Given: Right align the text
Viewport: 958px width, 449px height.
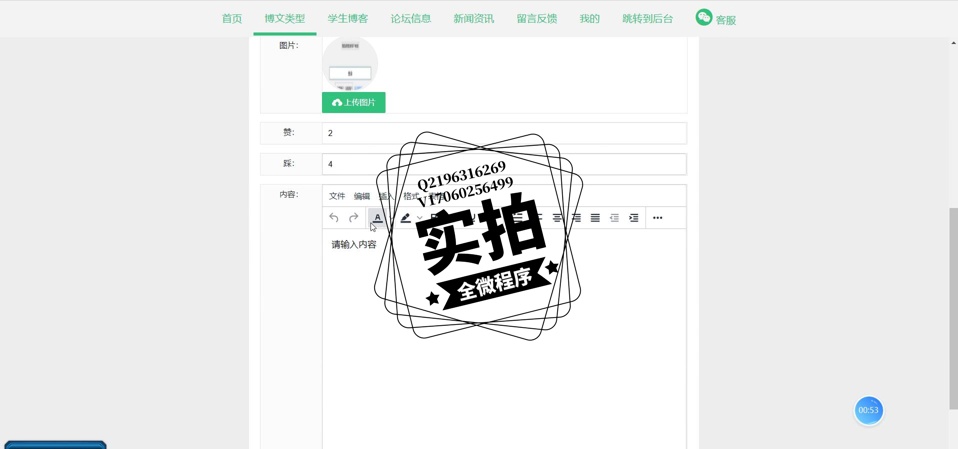Looking at the screenshot, I should click(576, 217).
